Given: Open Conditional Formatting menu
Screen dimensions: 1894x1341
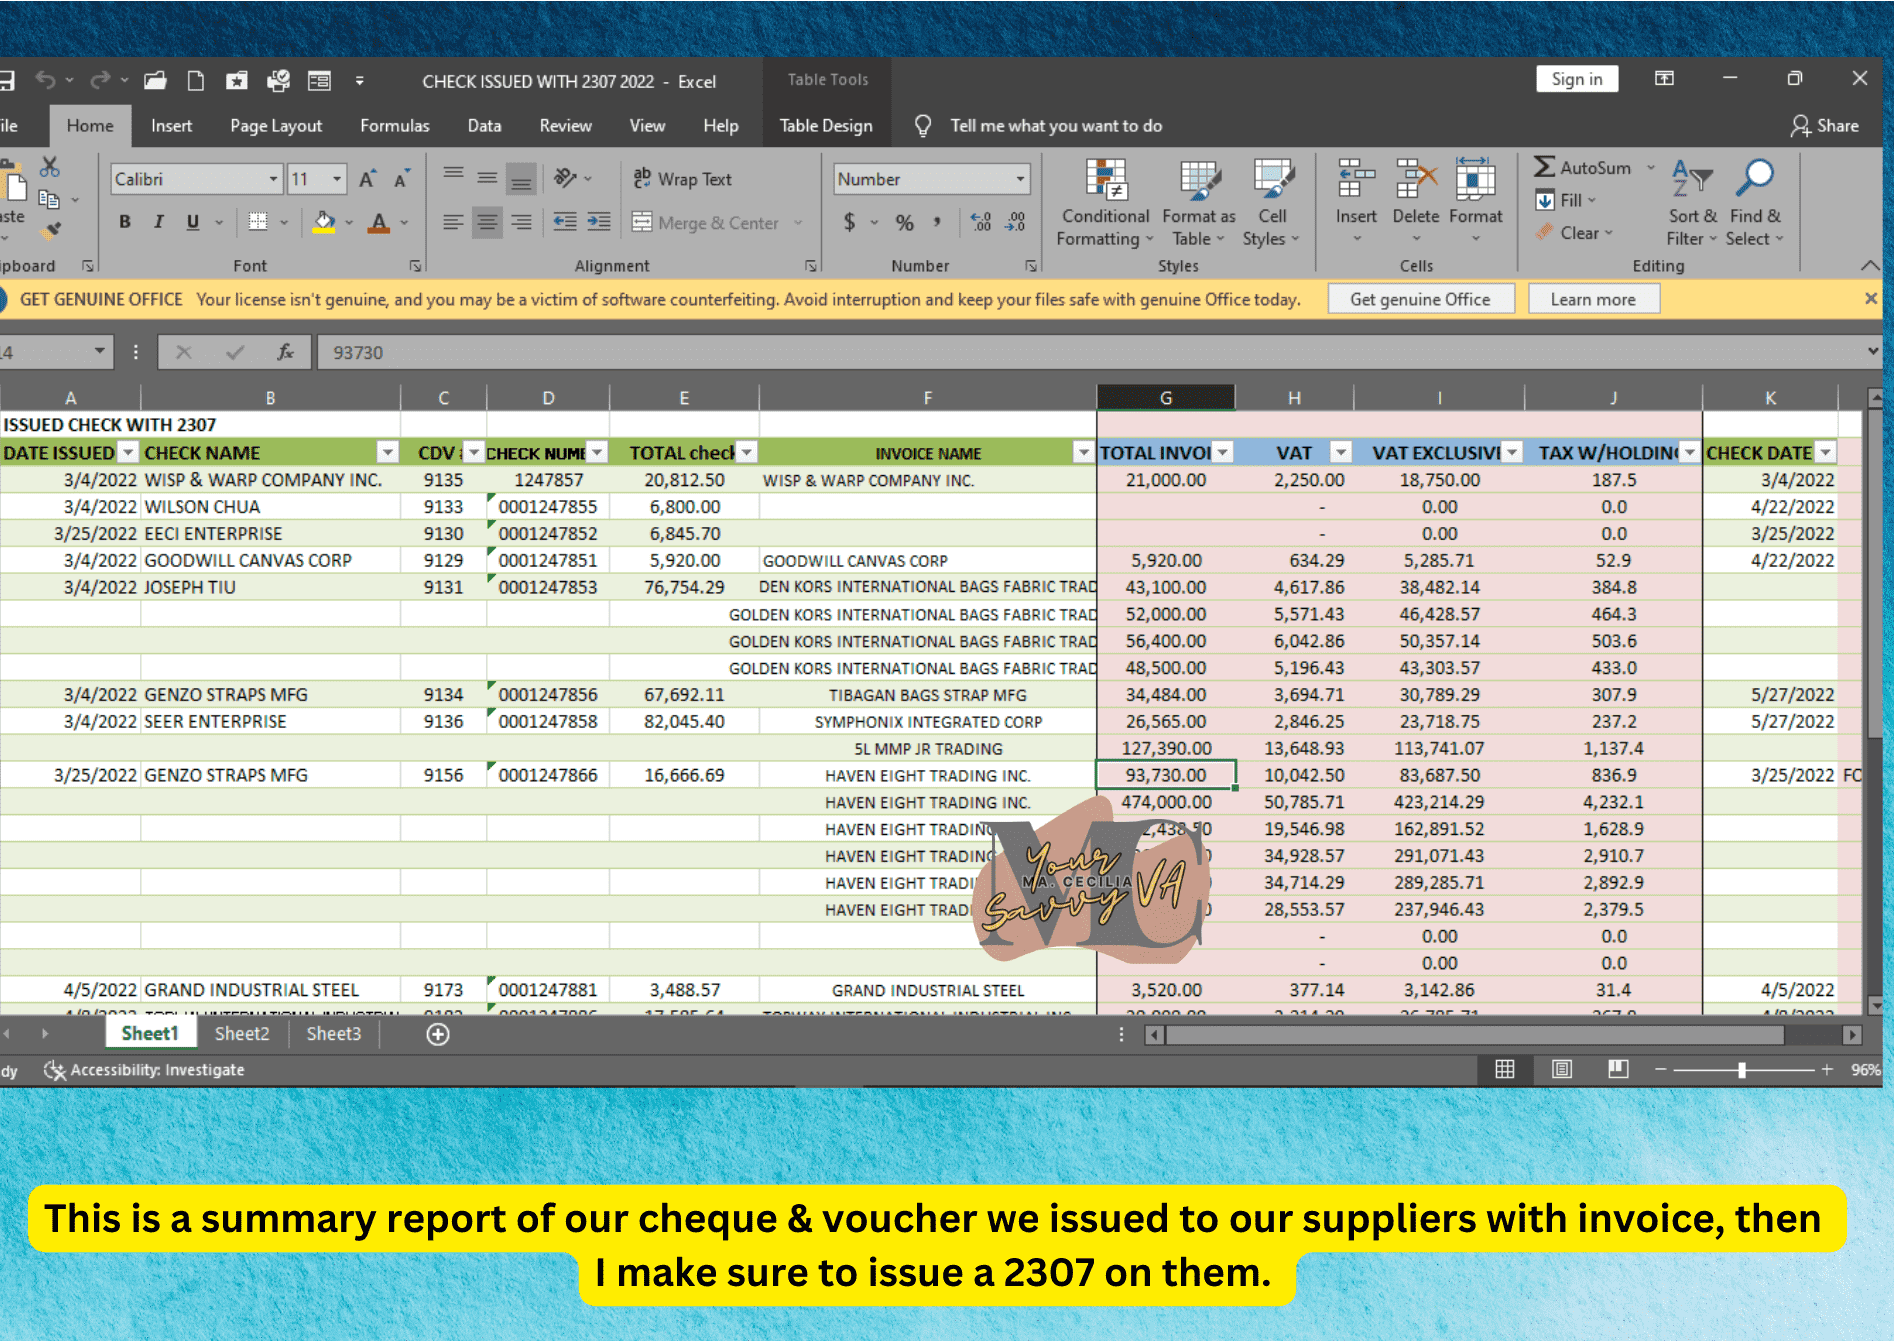Looking at the screenshot, I should pyautogui.click(x=1106, y=203).
